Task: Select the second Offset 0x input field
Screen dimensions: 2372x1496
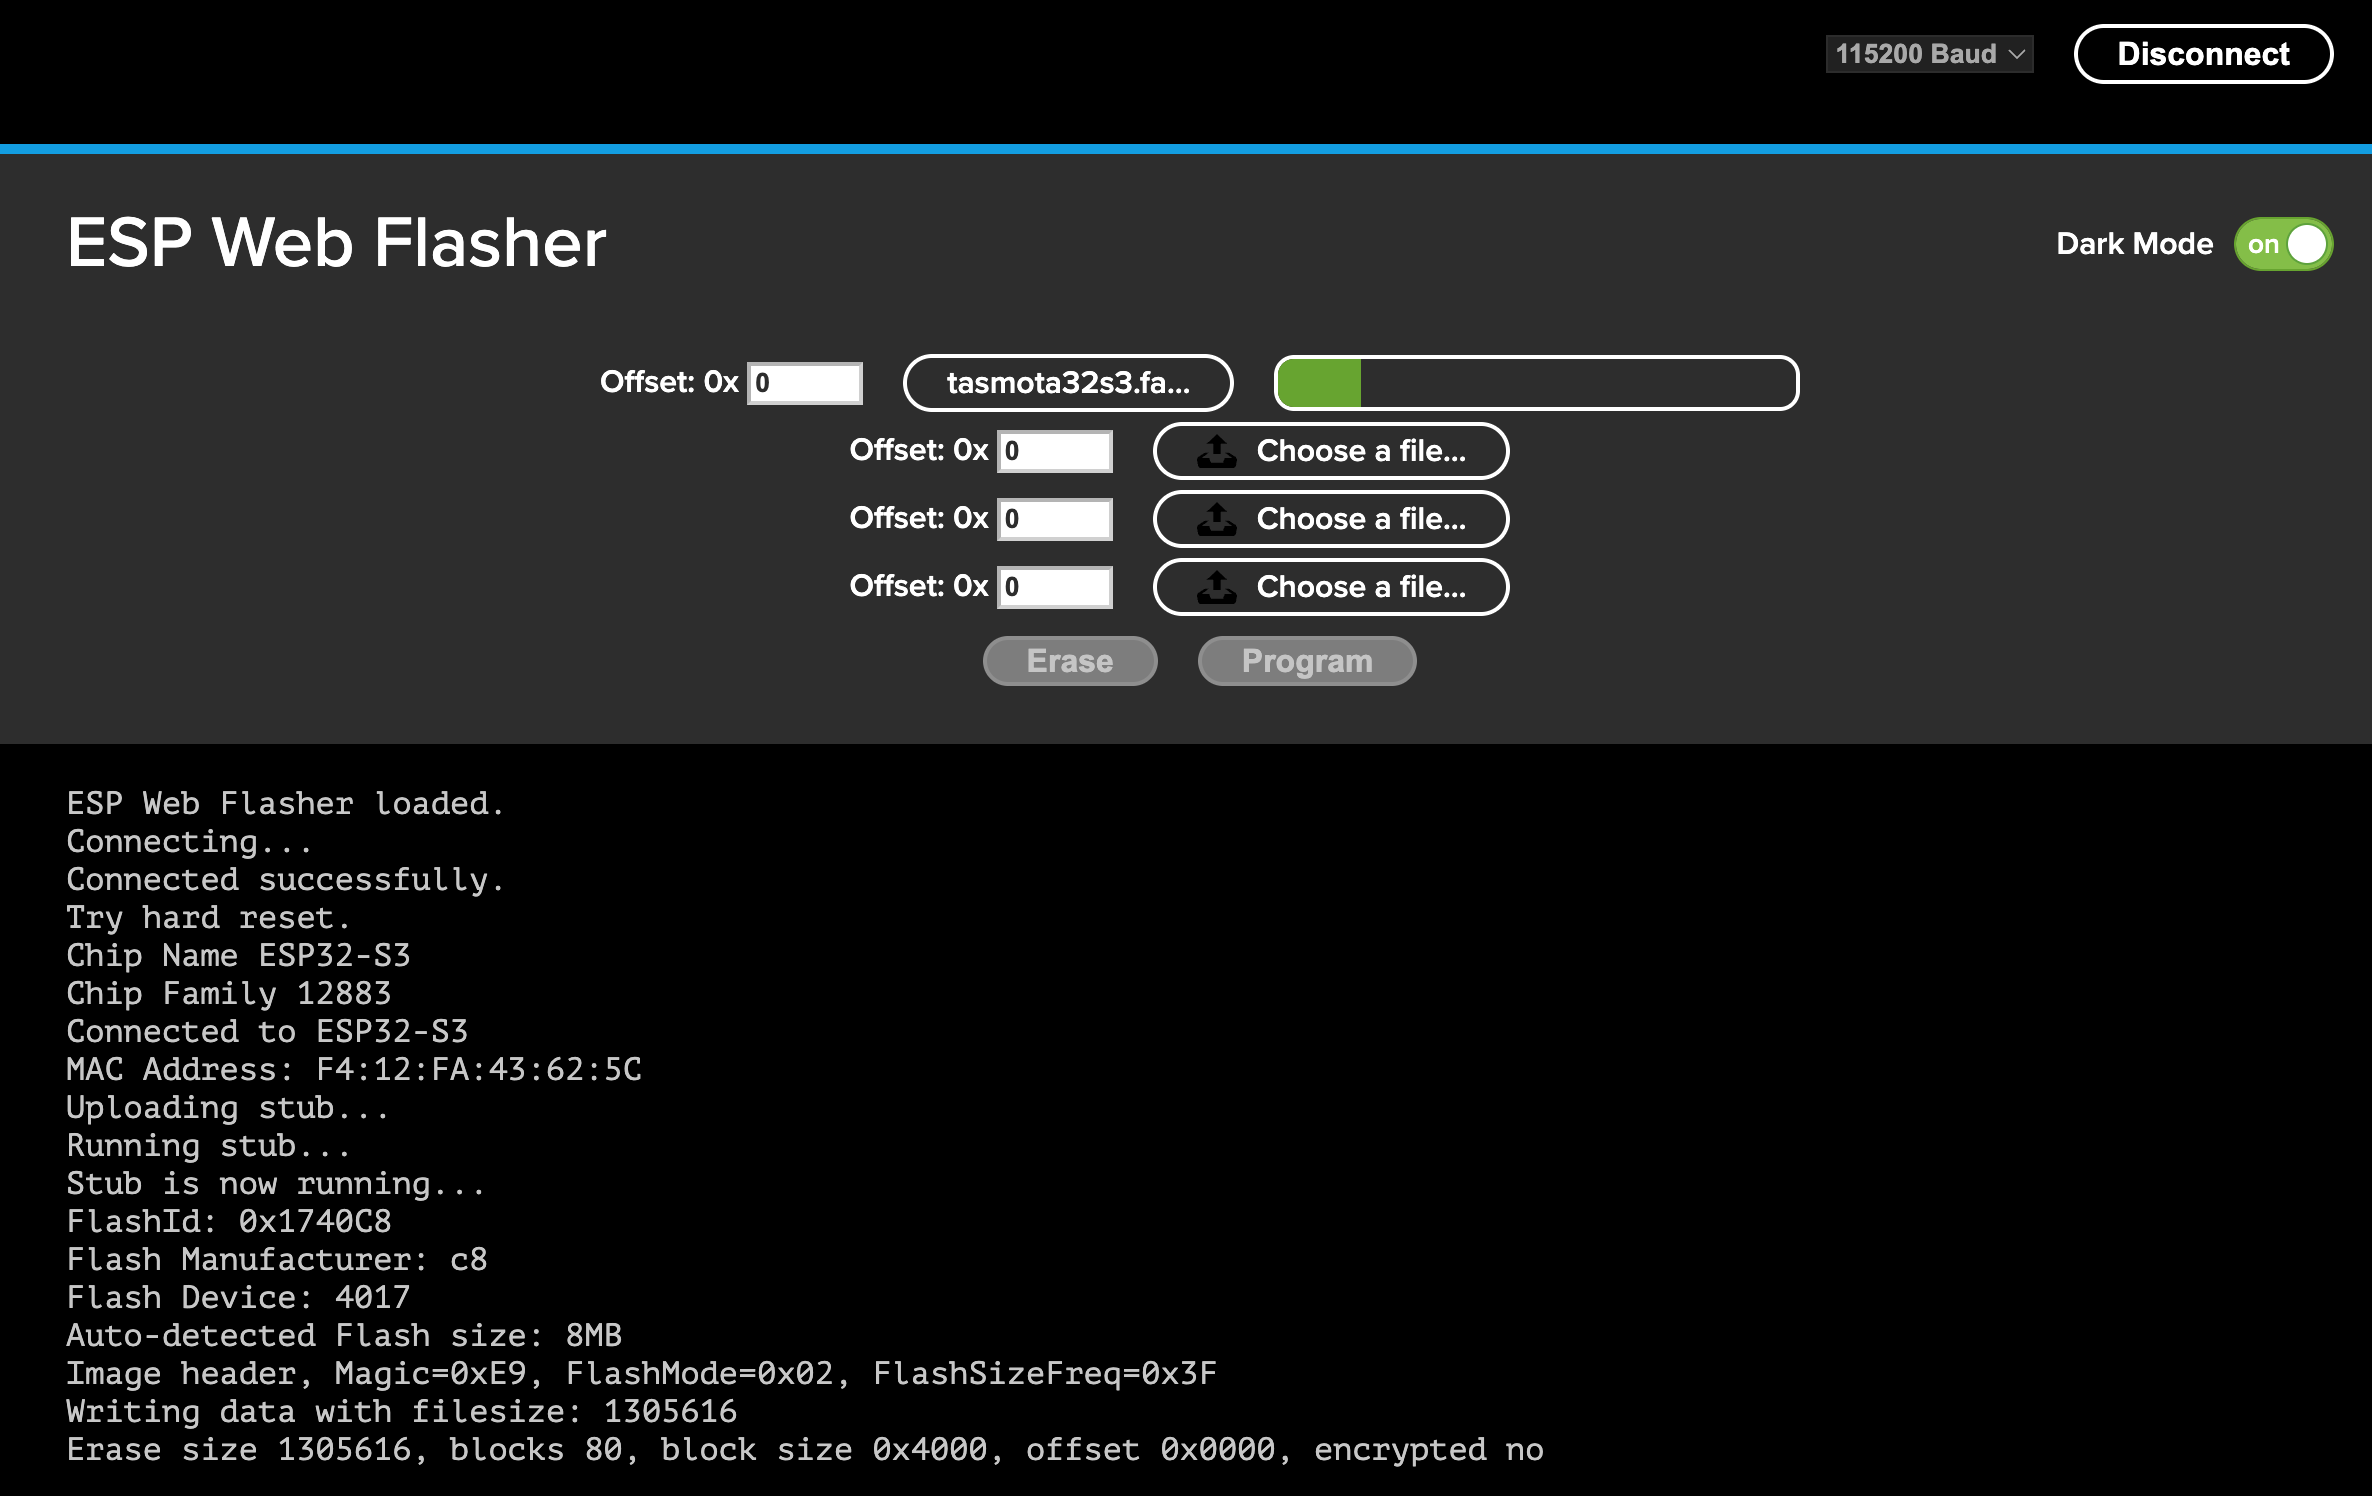Action: coord(1054,451)
